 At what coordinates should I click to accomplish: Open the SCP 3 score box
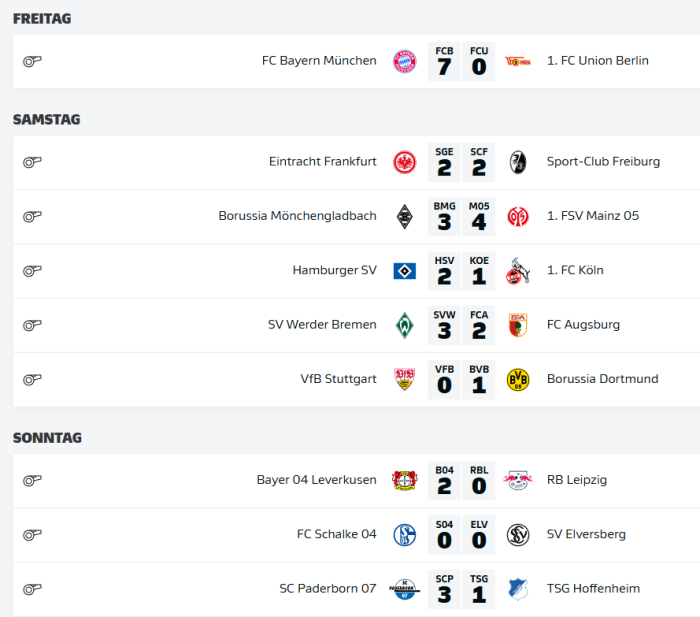click(x=444, y=589)
